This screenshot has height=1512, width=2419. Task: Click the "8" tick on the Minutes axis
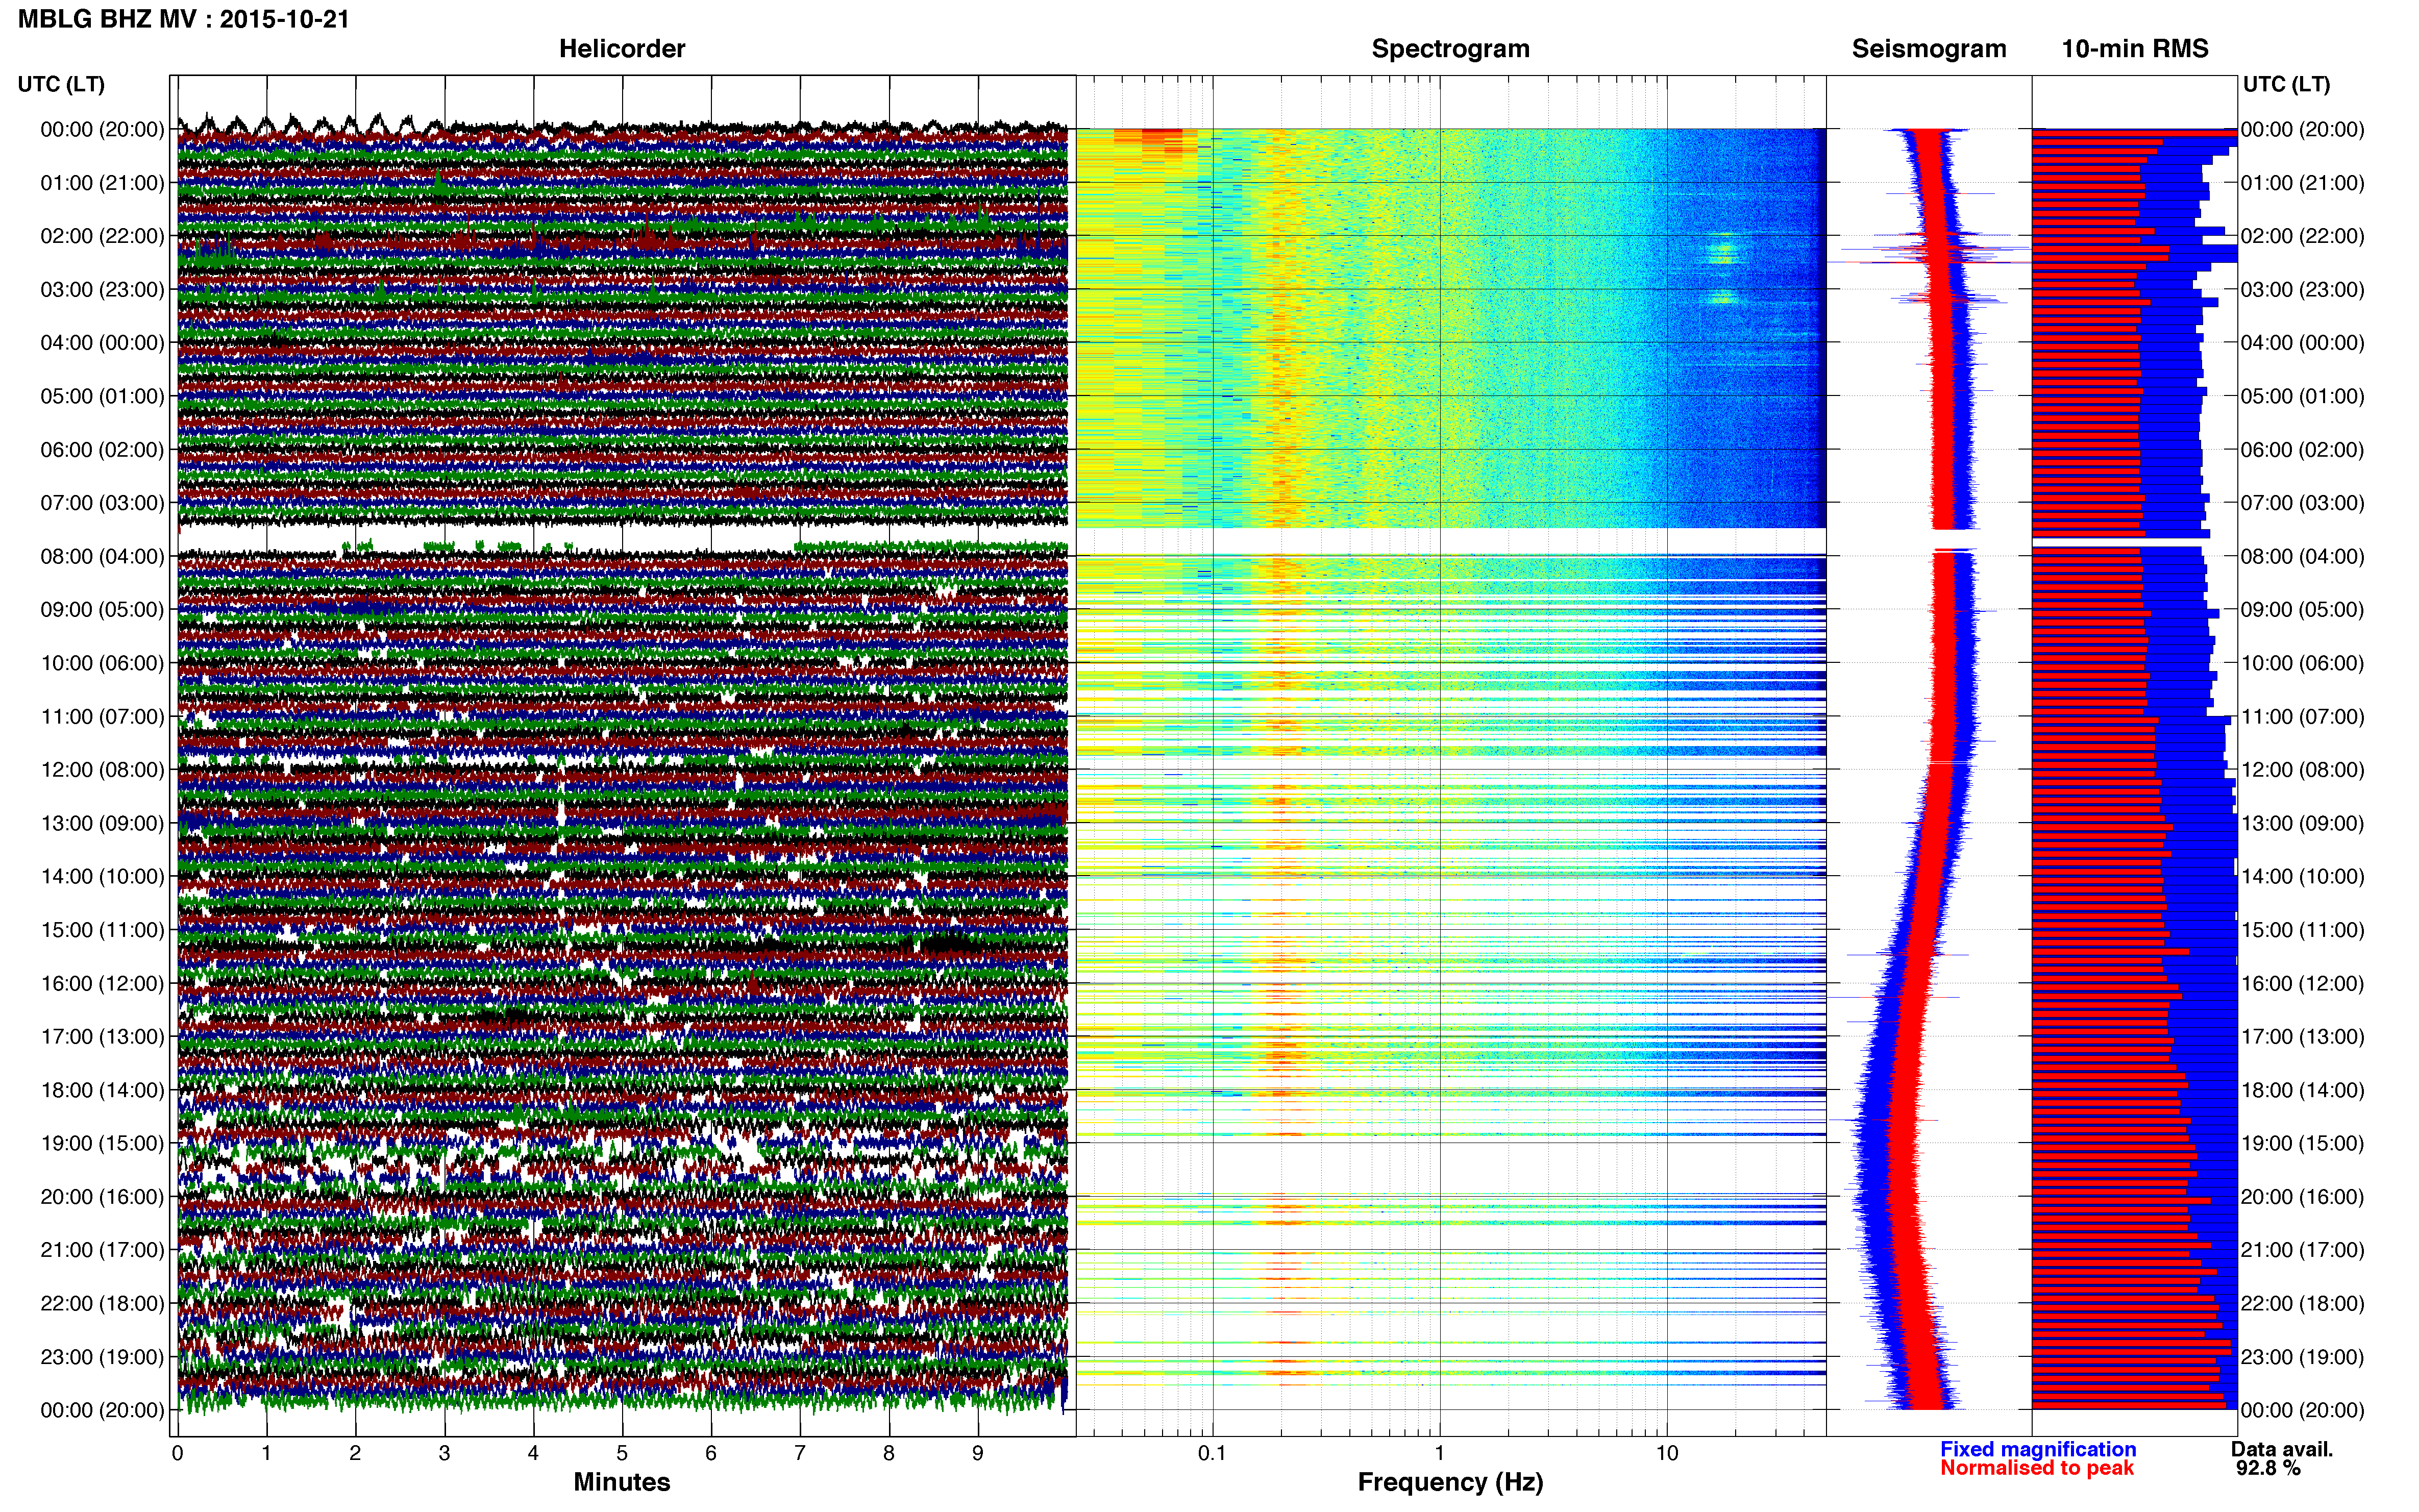[x=889, y=1454]
